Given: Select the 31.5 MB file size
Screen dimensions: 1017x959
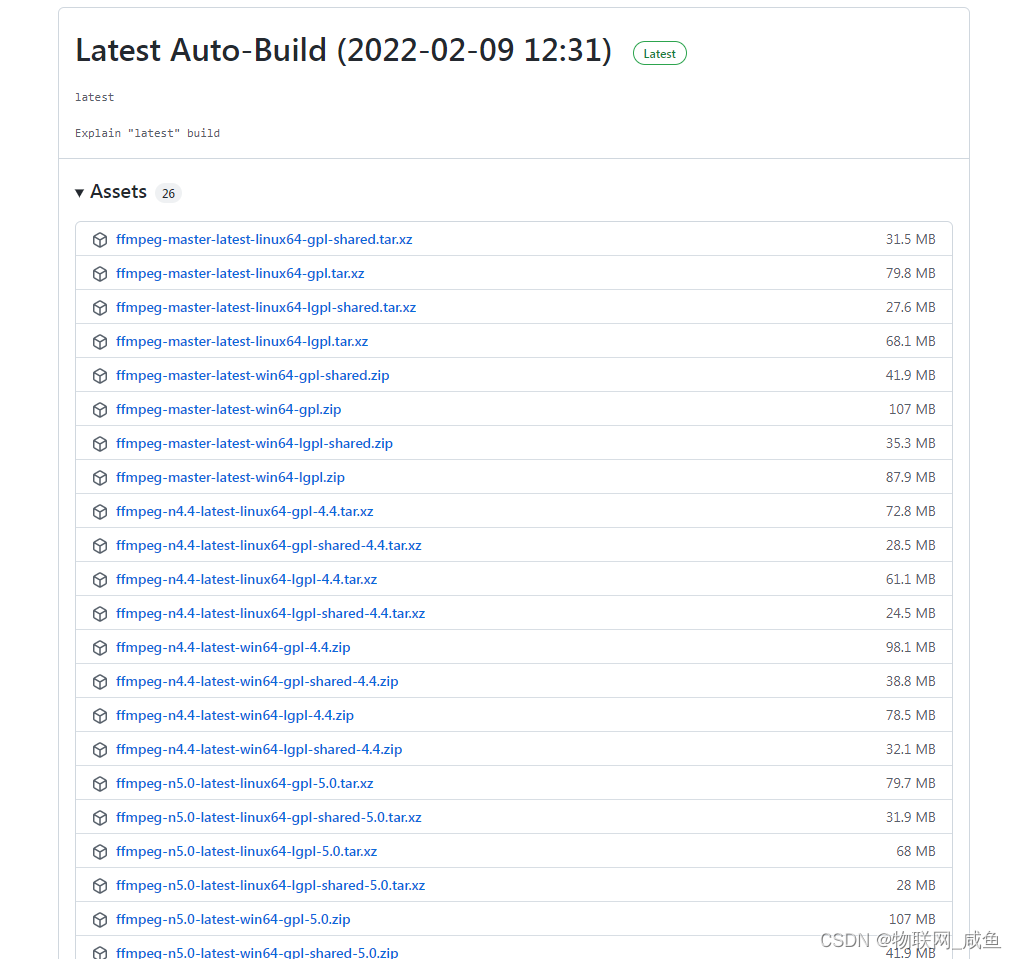Looking at the screenshot, I should 911,239.
